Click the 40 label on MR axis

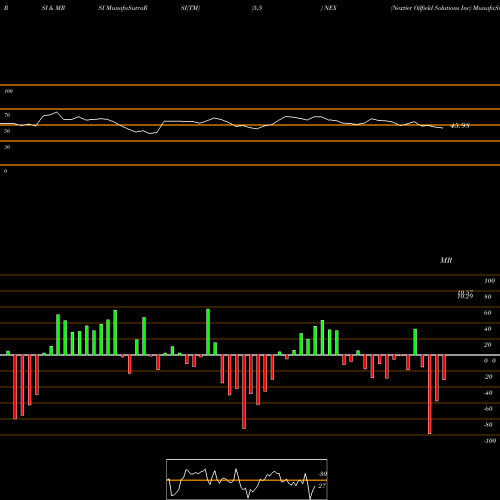488,329
